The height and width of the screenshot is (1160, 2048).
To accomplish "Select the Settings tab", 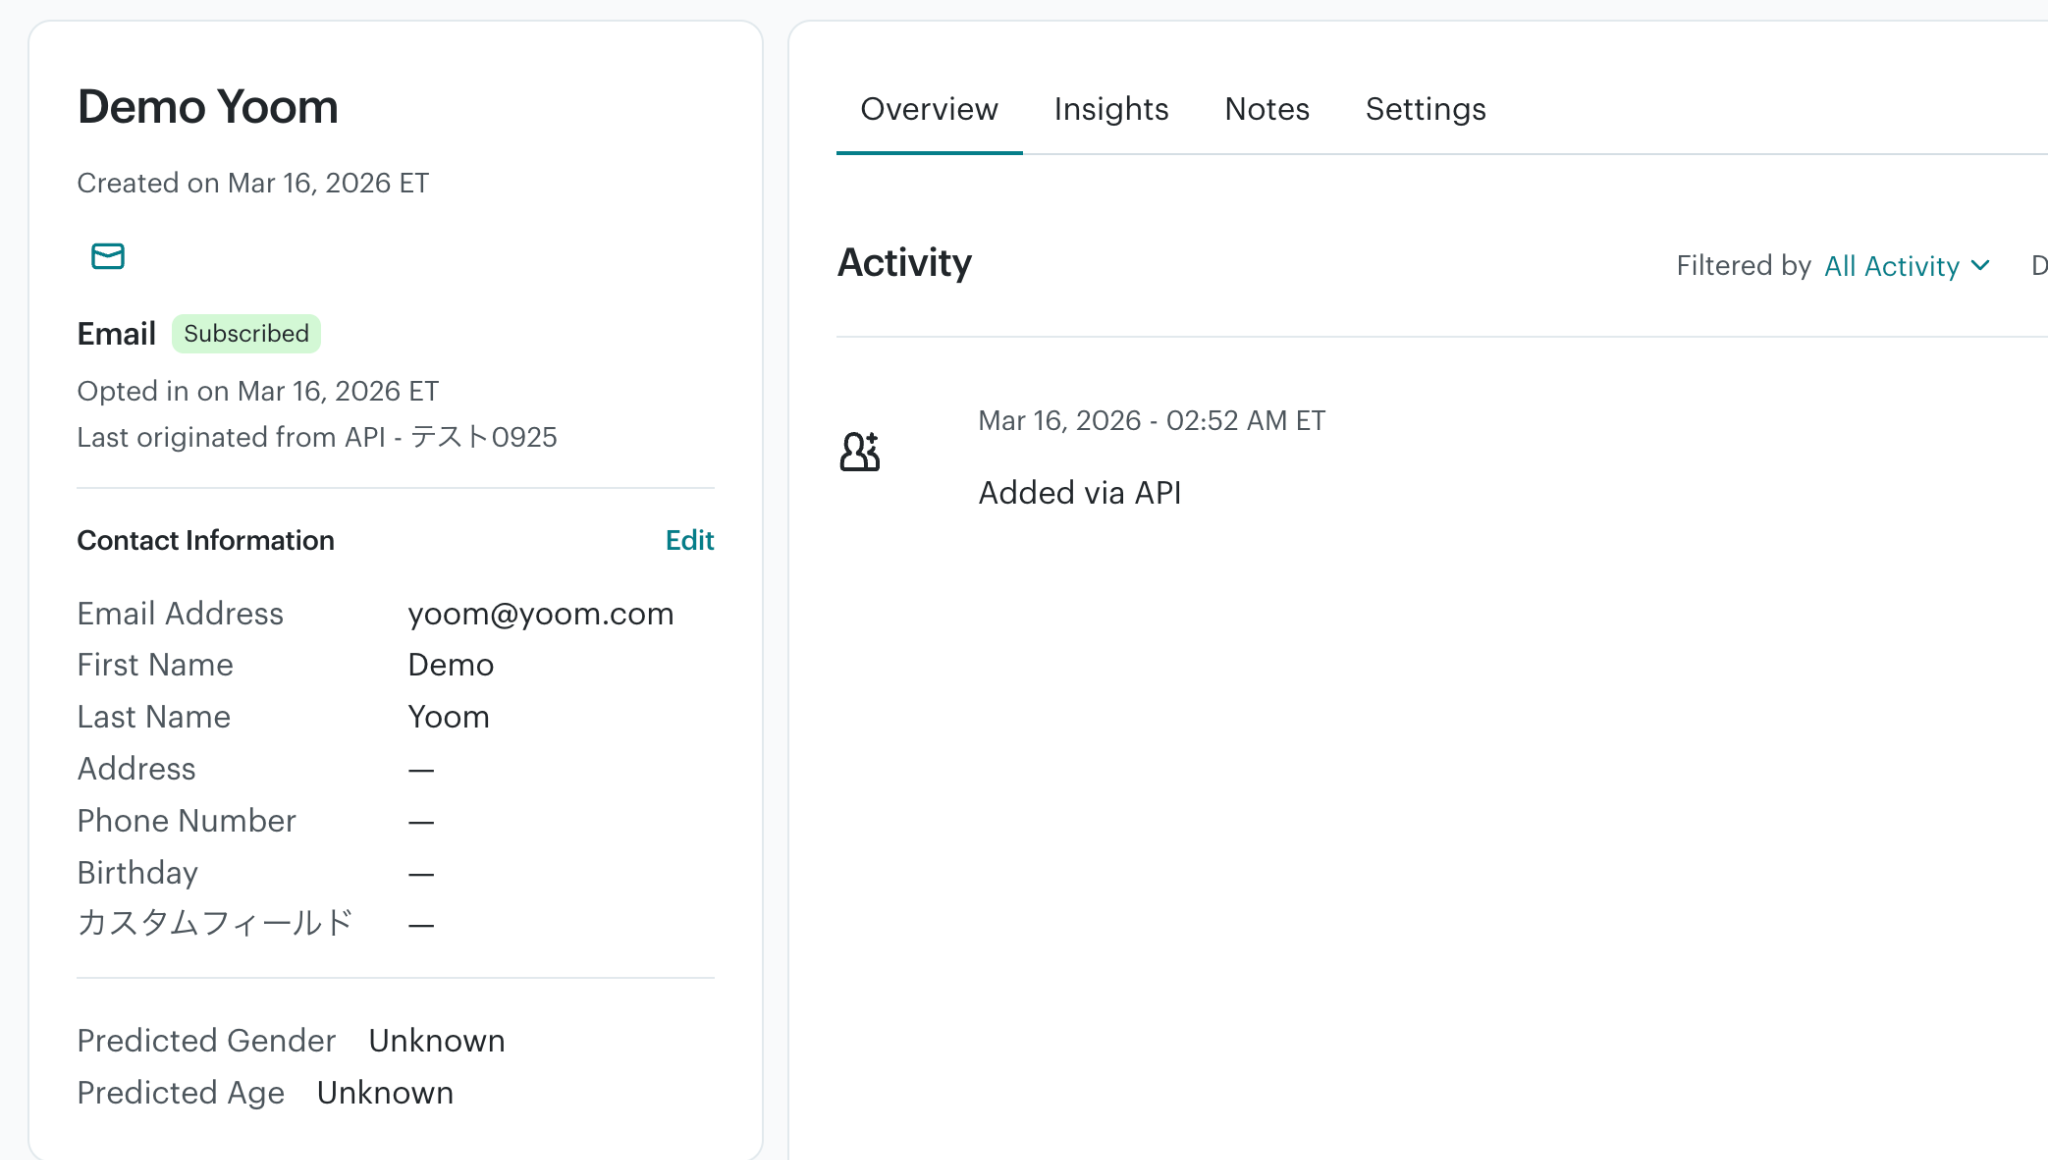I will click(x=1425, y=109).
